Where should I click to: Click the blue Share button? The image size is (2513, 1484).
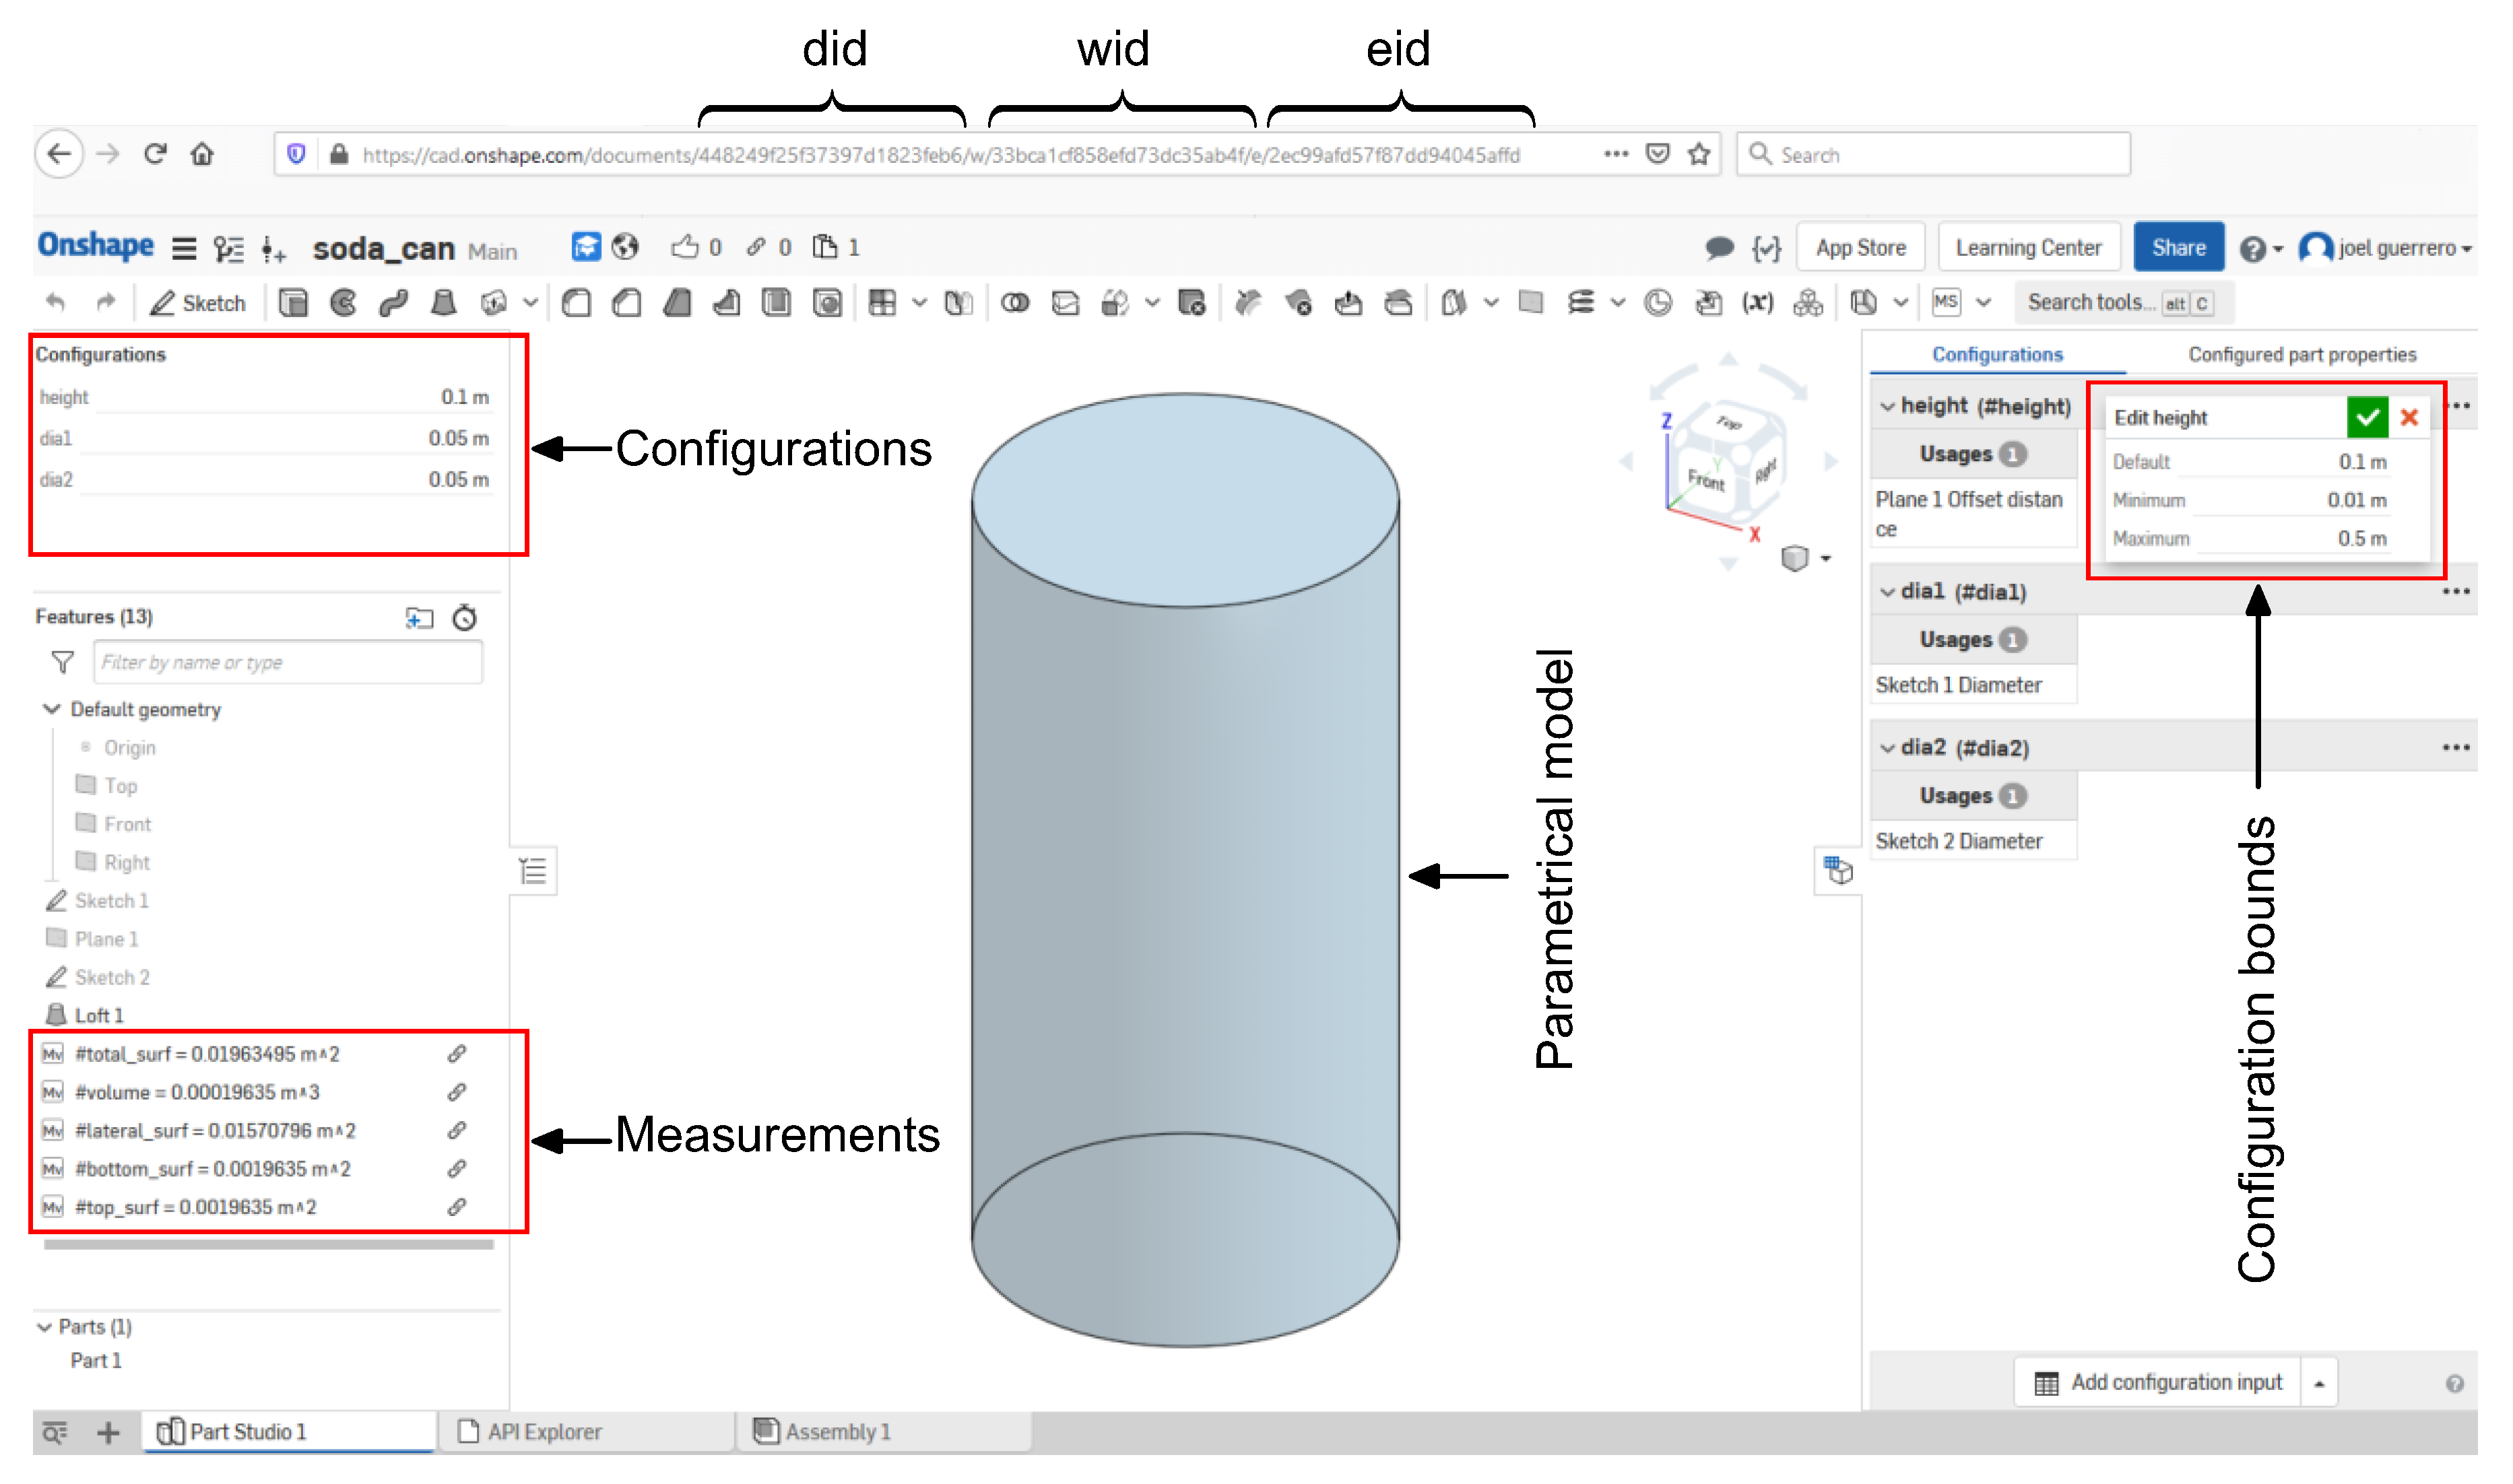click(x=2178, y=248)
